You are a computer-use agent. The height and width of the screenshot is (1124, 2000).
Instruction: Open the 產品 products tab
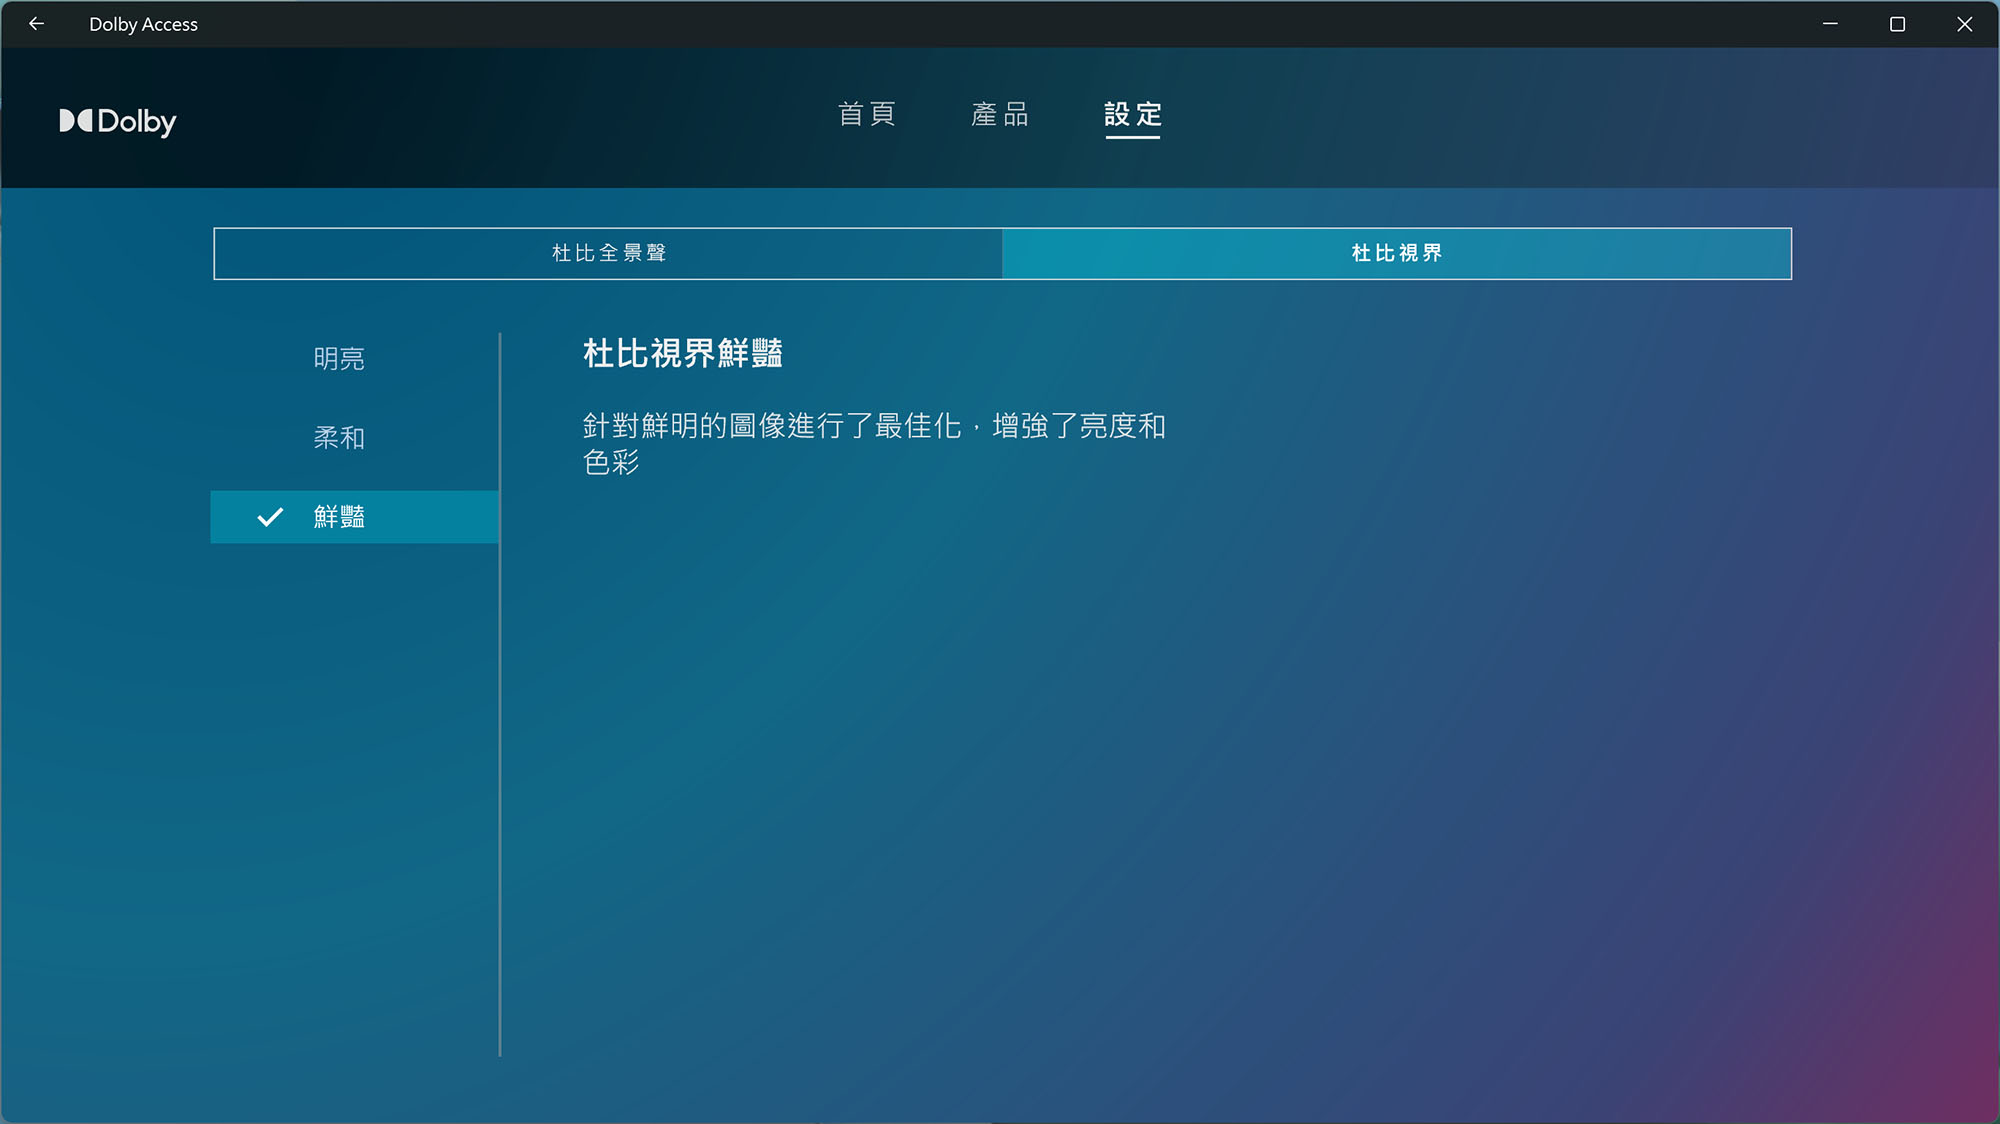click(x=1000, y=114)
